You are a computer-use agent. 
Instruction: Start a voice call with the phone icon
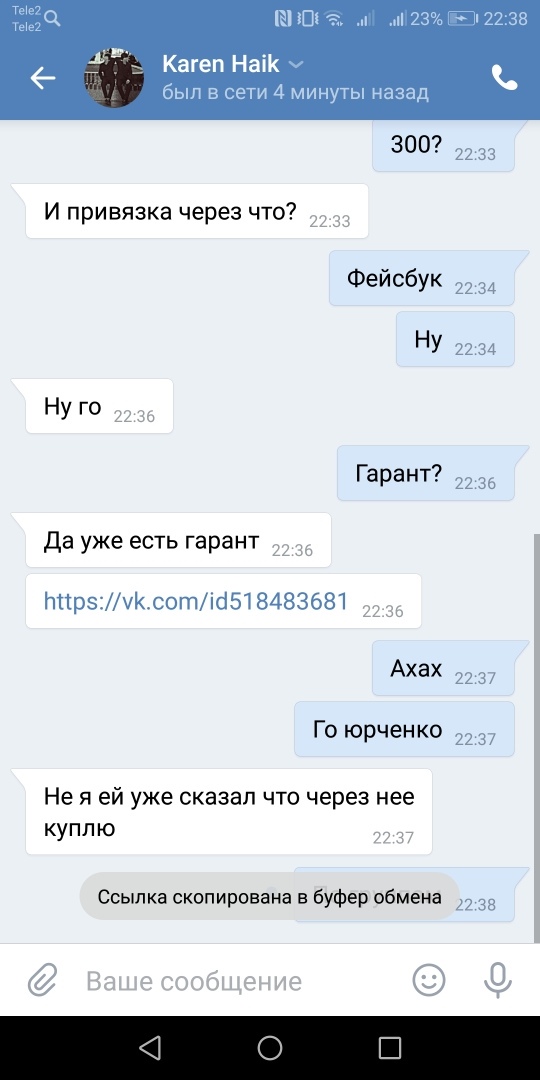click(x=504, y=78)
